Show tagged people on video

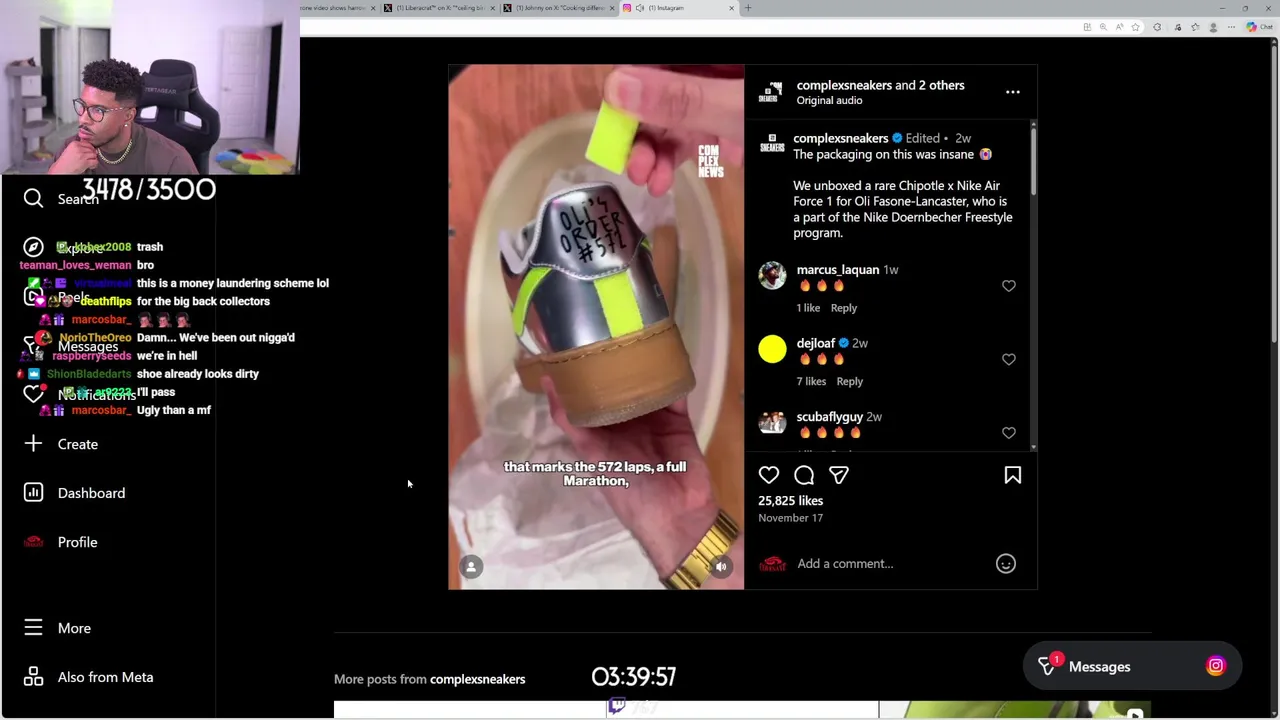point(471,566)
